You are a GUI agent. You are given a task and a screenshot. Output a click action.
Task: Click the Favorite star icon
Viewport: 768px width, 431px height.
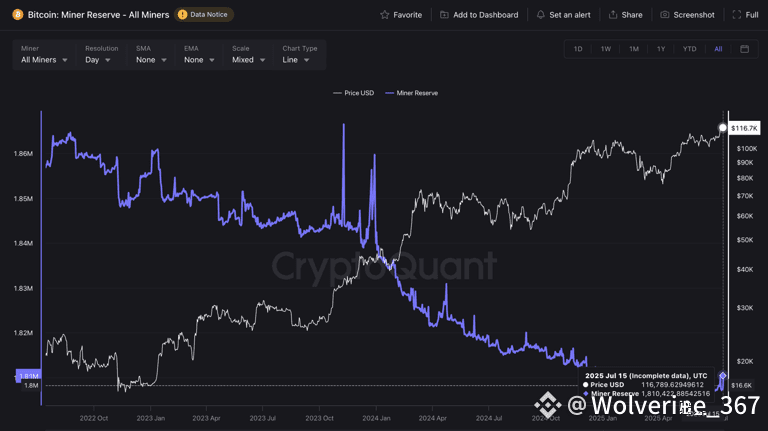coord(384,15)
